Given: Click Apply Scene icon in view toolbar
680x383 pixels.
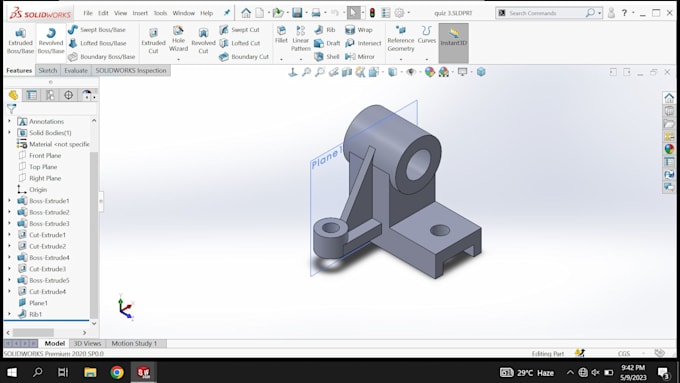Looking at the screenshot, I should 443,72.
